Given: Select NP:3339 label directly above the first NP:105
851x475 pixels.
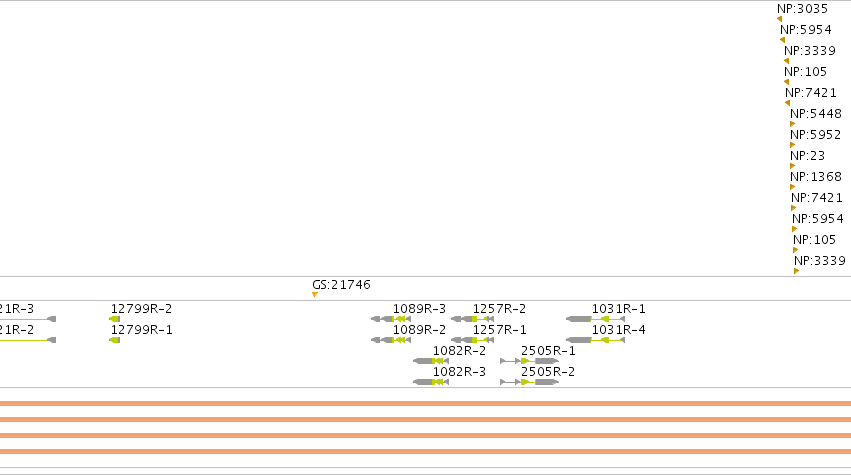Looking at the screenshot, I should (810, 51).
